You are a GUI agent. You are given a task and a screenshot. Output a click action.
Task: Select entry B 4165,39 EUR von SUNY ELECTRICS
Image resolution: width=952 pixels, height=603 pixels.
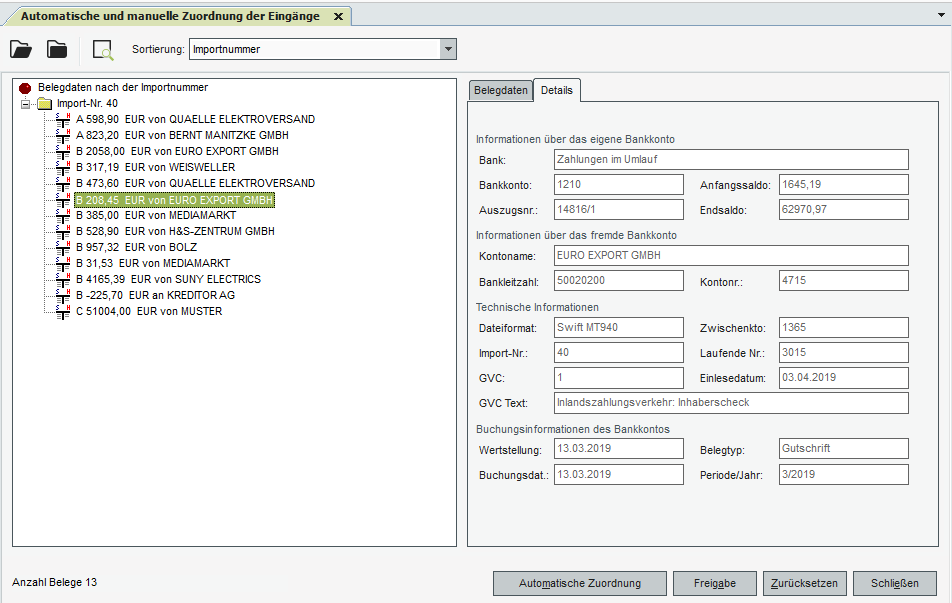[x=168, y=279]
